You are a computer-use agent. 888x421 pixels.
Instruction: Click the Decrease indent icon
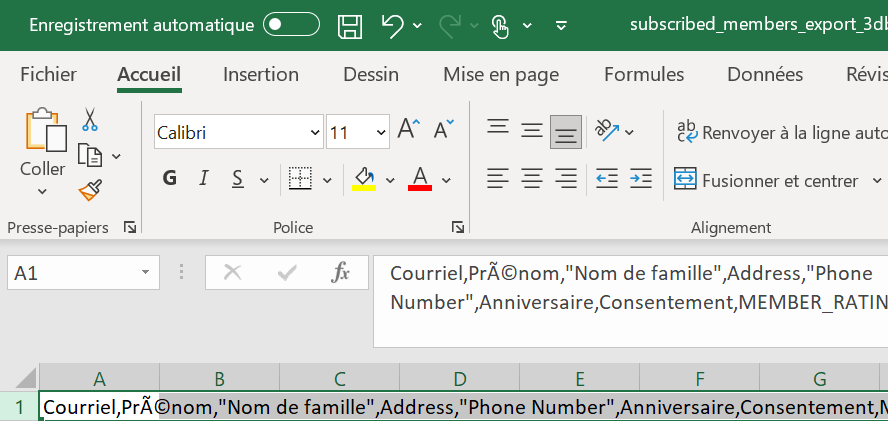click(607, 179)
